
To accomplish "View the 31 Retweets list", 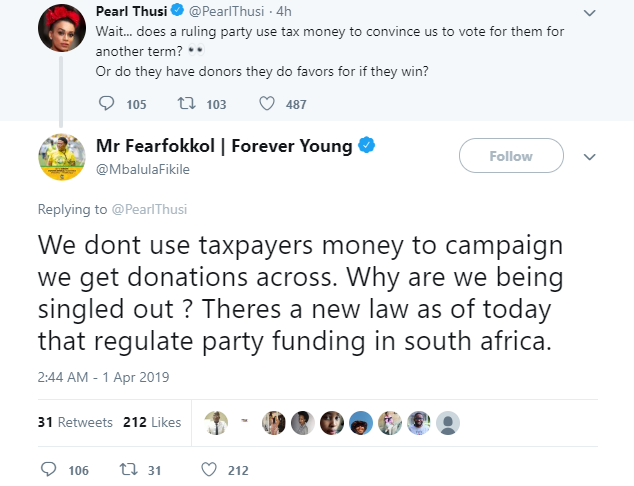I will (75, 422).
